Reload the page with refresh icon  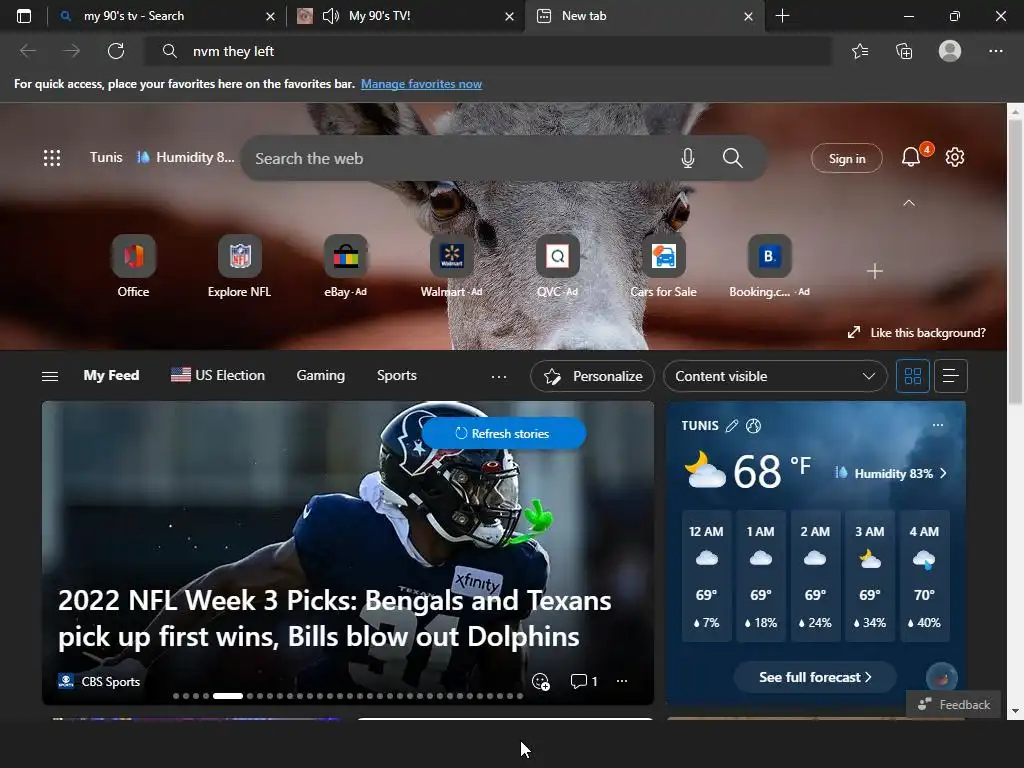[116, 51]
